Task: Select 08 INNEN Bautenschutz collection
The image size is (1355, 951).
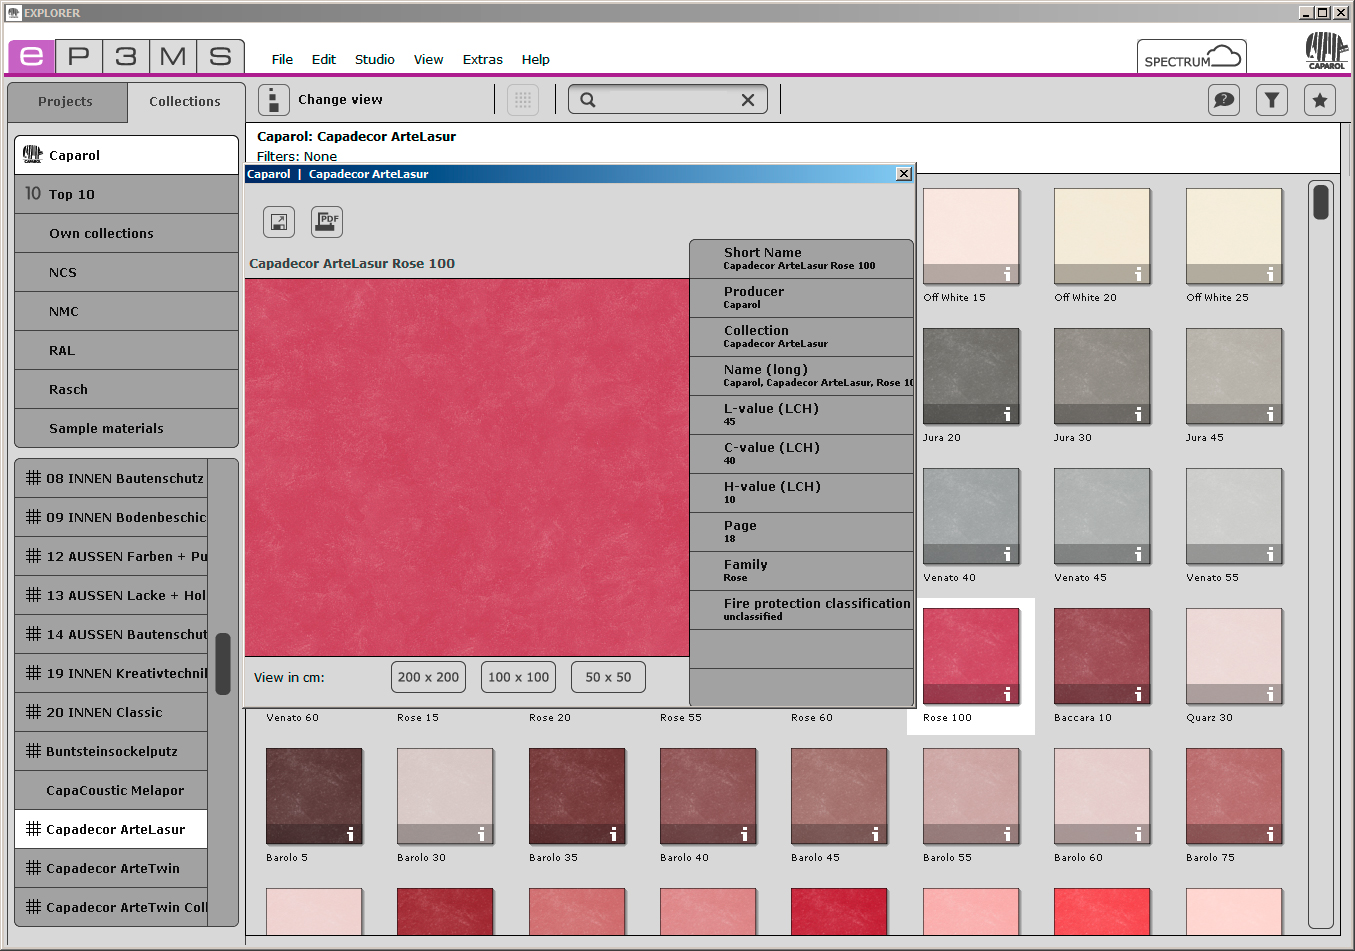Action: click(x=111, y=478)
